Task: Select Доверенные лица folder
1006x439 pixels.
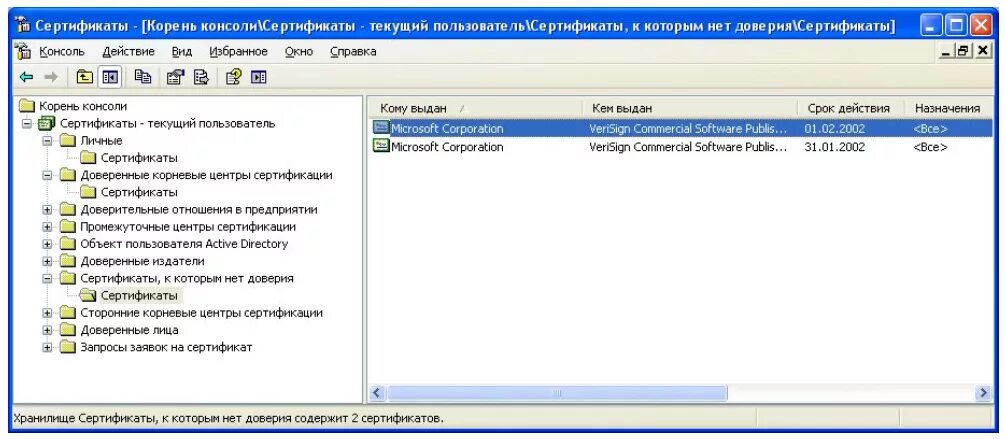Action: click(129, 331)
